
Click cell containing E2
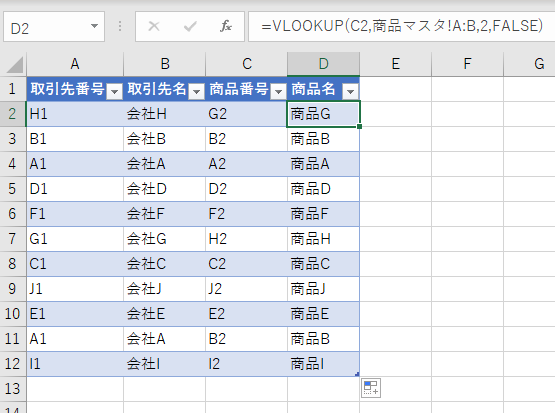pyautogui.click(x=247, y=314)
